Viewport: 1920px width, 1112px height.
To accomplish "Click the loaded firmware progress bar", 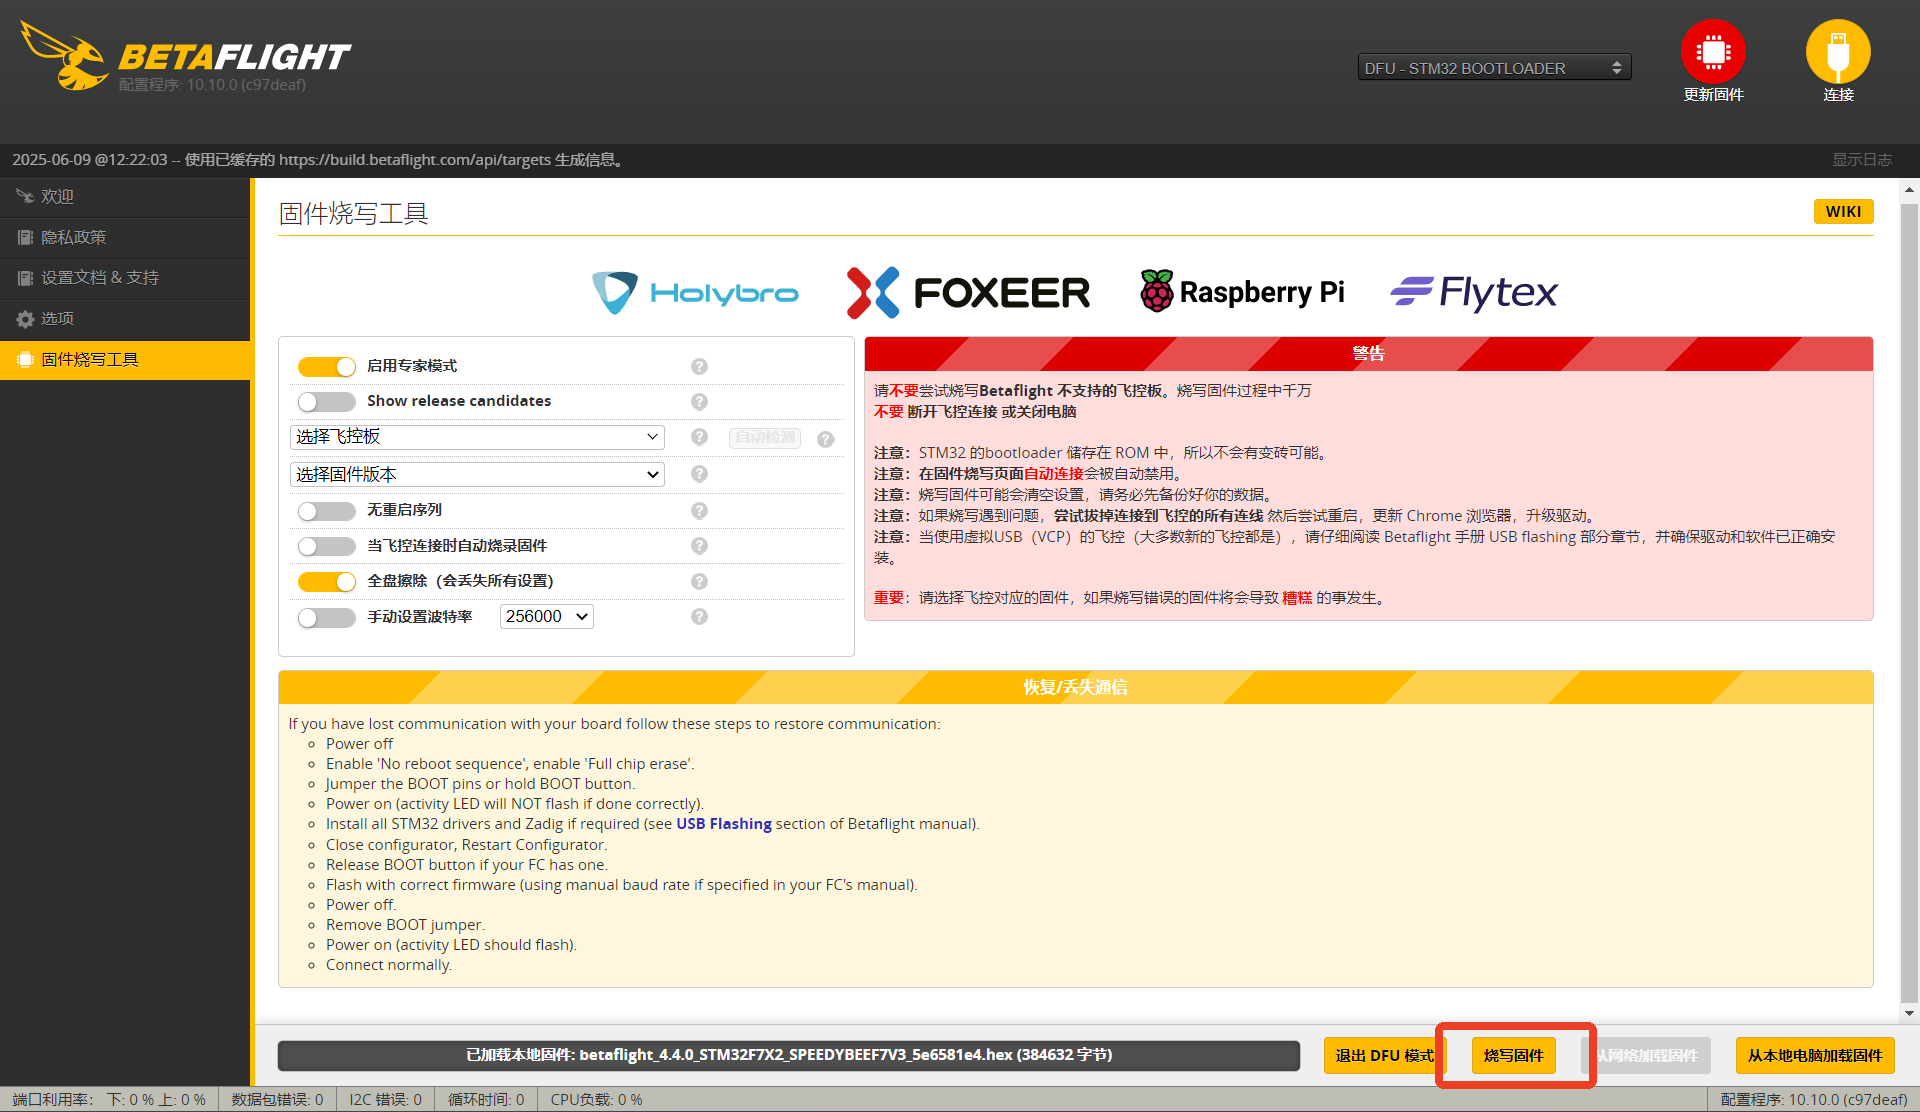I will coord(789,1055).
